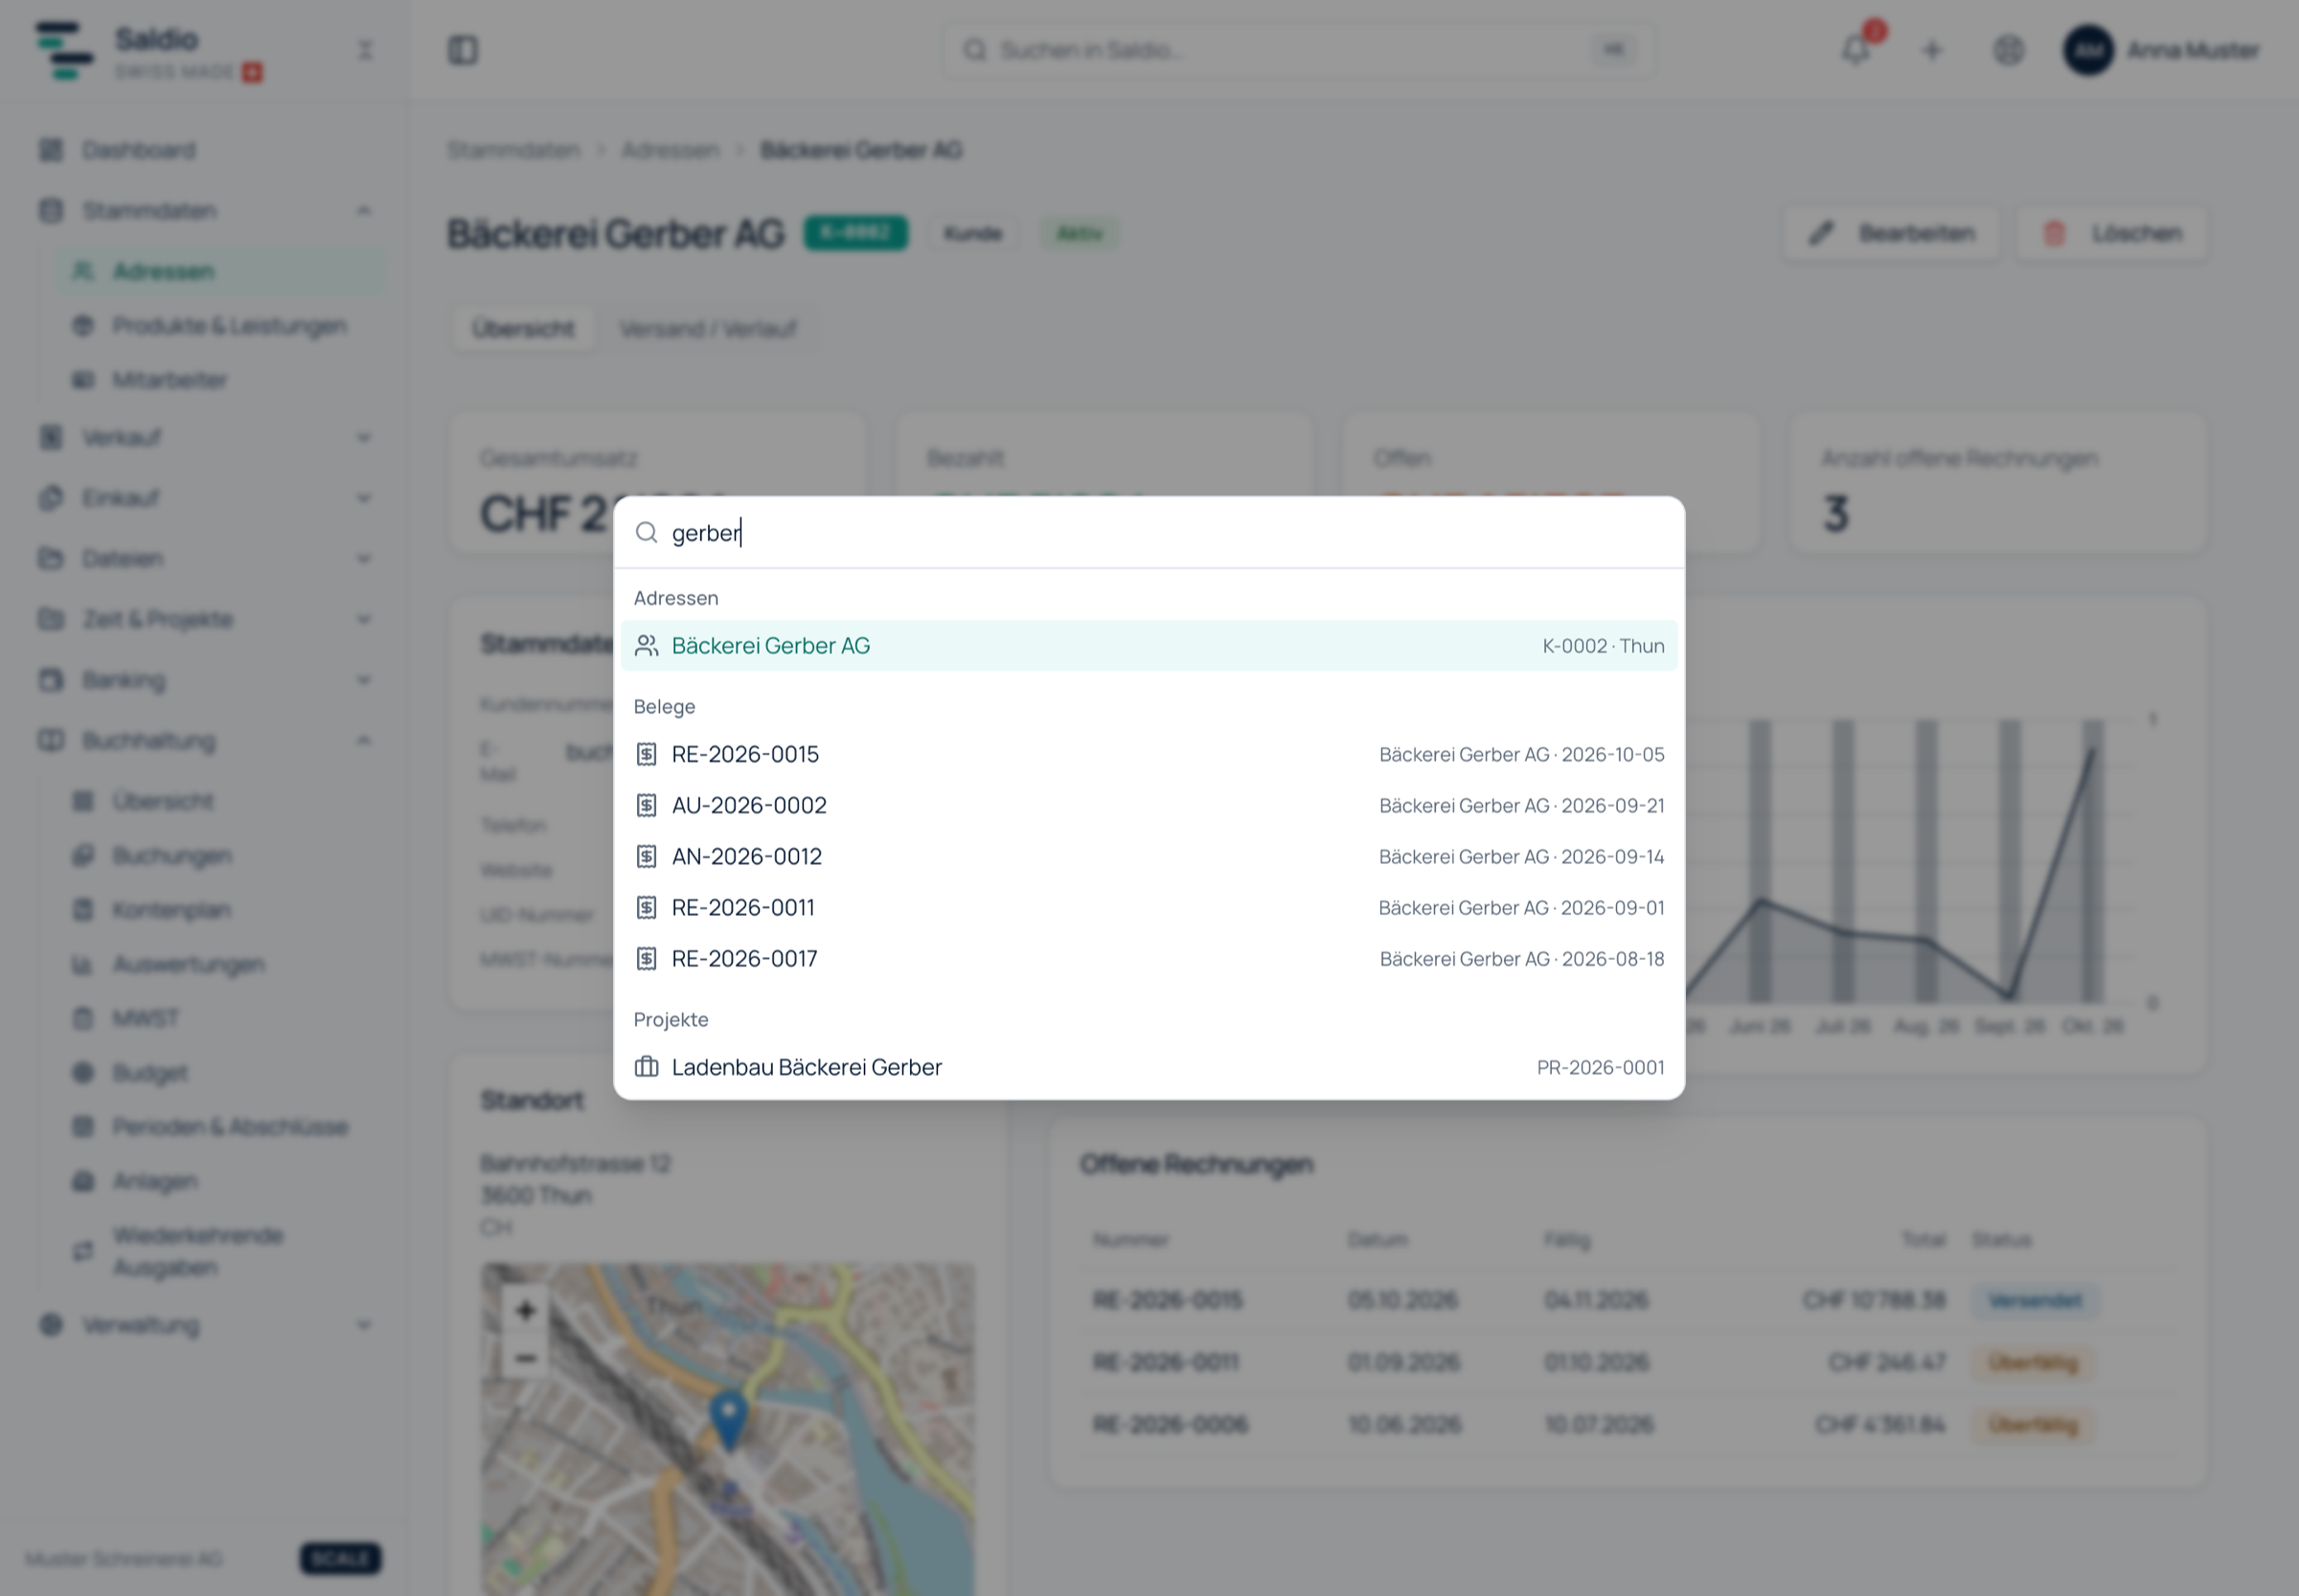This screenshot has width=2299, height=1596.
Task: Zoom in on the map
Action: click(x=525, y=1311)
